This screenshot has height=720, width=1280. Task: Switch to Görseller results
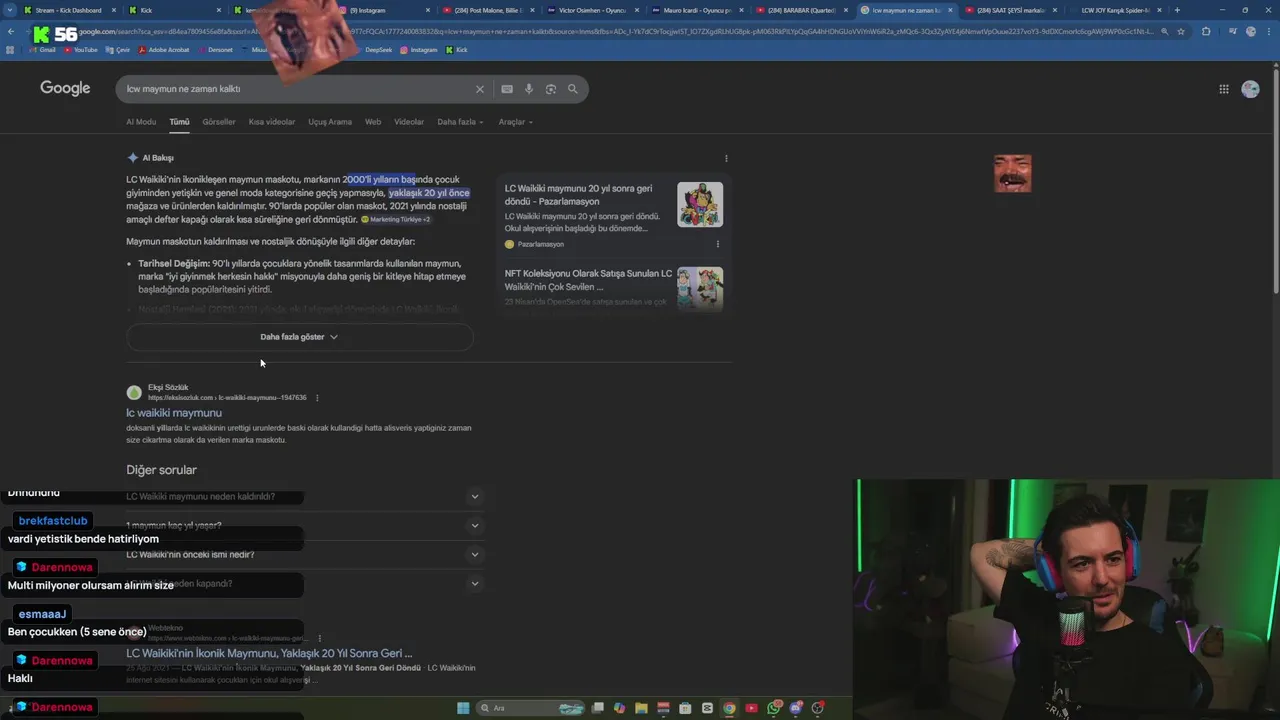coord(219,122)
